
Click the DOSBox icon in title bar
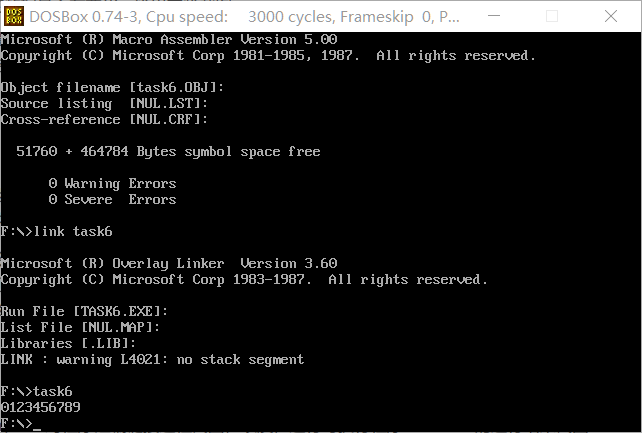(x=15, y=16)
